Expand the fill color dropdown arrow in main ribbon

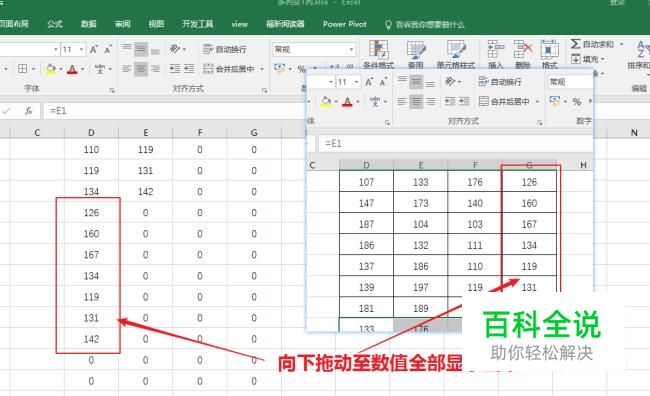coord(61,69)
